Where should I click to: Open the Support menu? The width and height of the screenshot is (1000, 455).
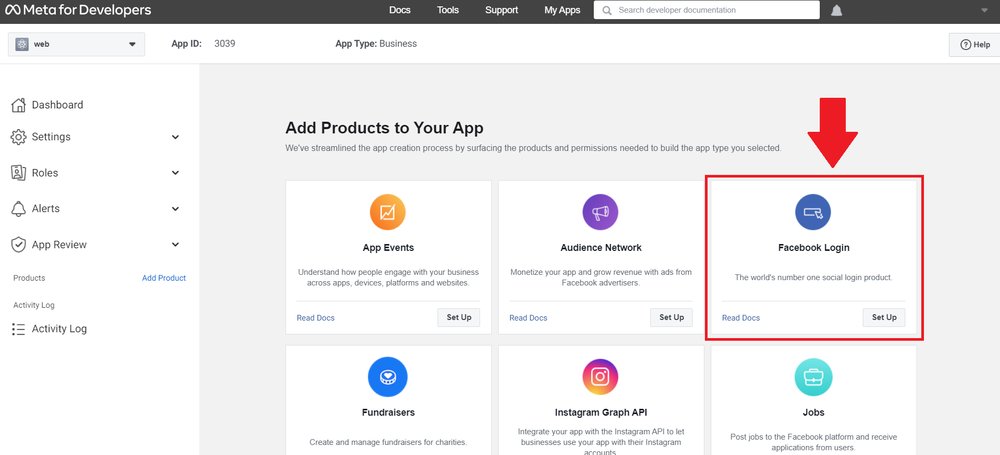coord(501,10)
